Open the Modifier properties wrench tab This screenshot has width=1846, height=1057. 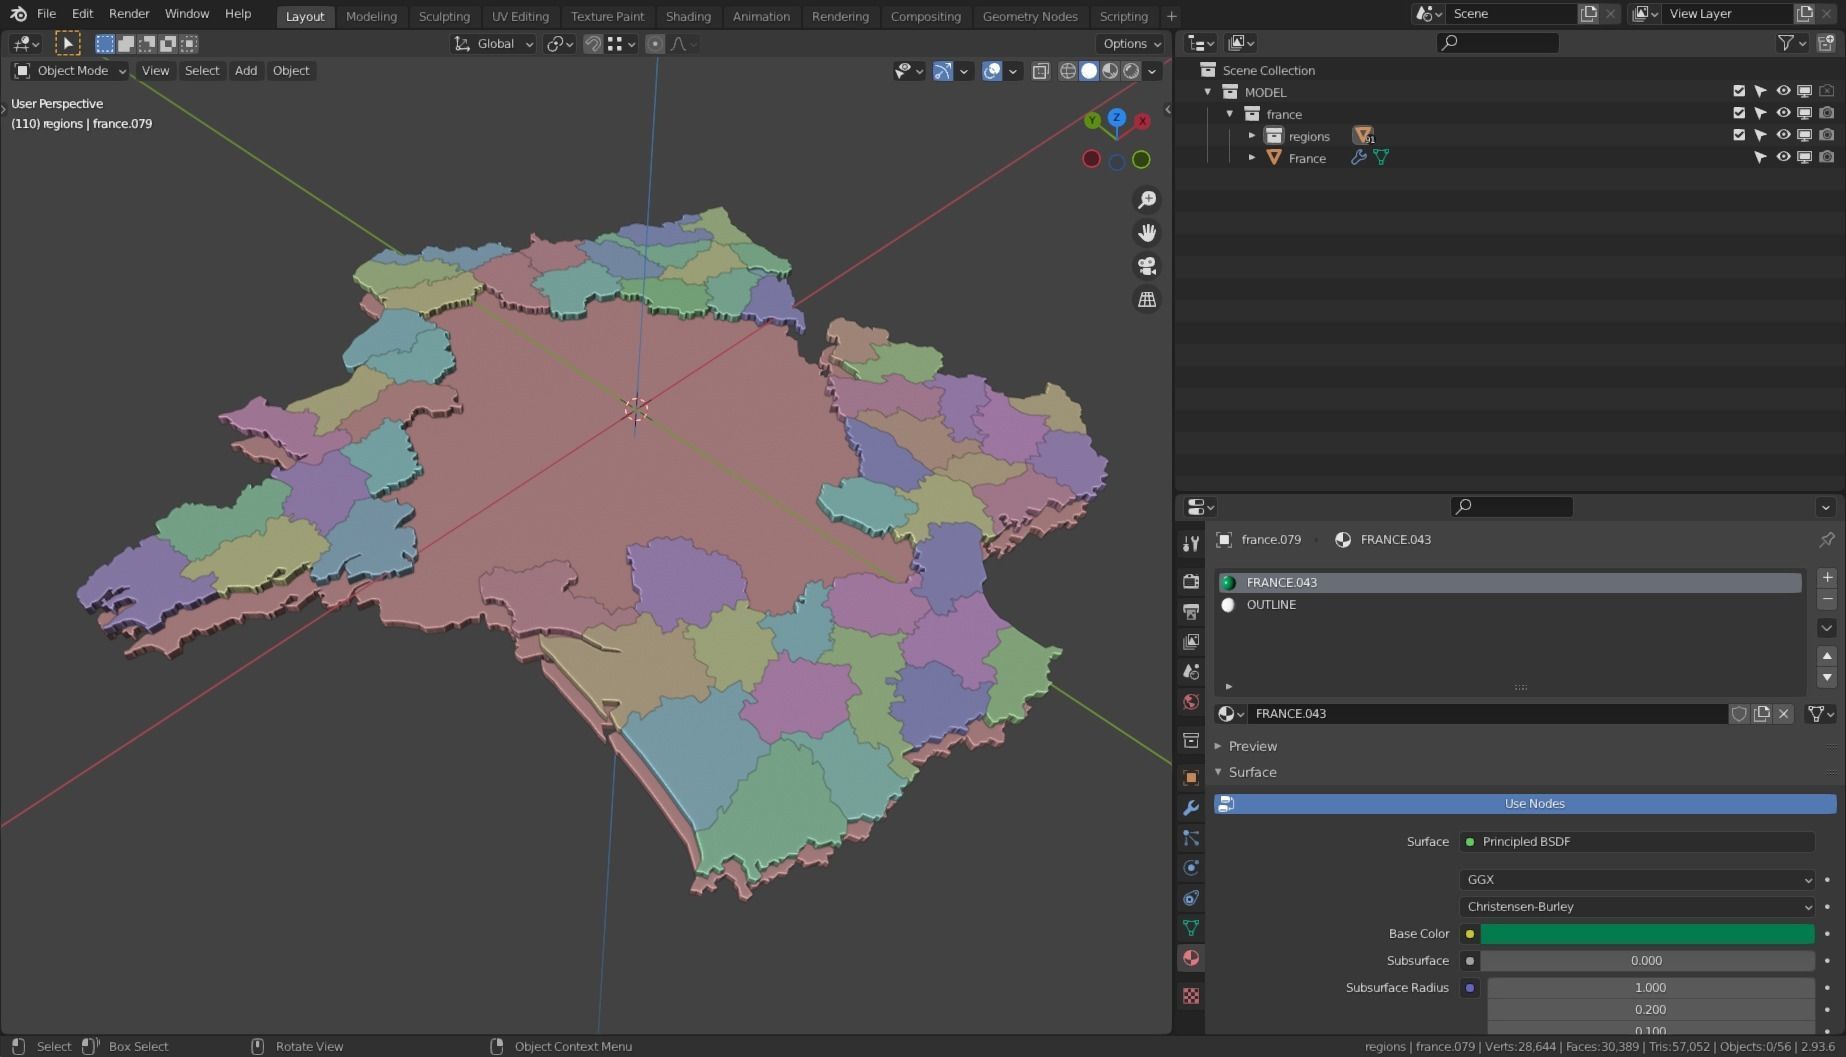(1190, 807)
